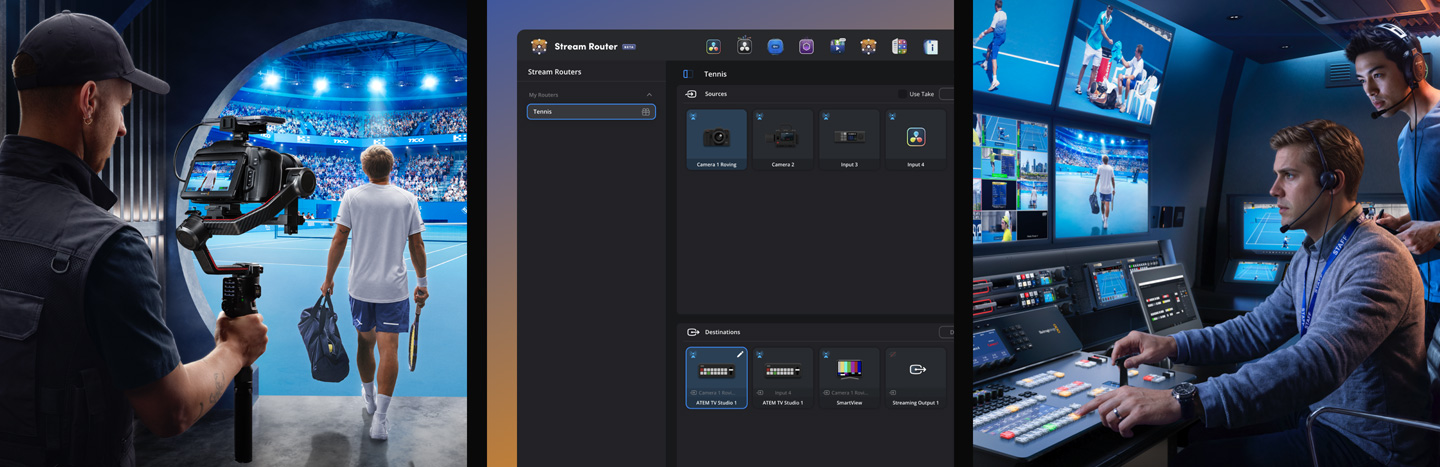The image size is (1440, 467).
Task: Click routed-source icon on Streaming Output 1 card
Action: pos(892,393)
